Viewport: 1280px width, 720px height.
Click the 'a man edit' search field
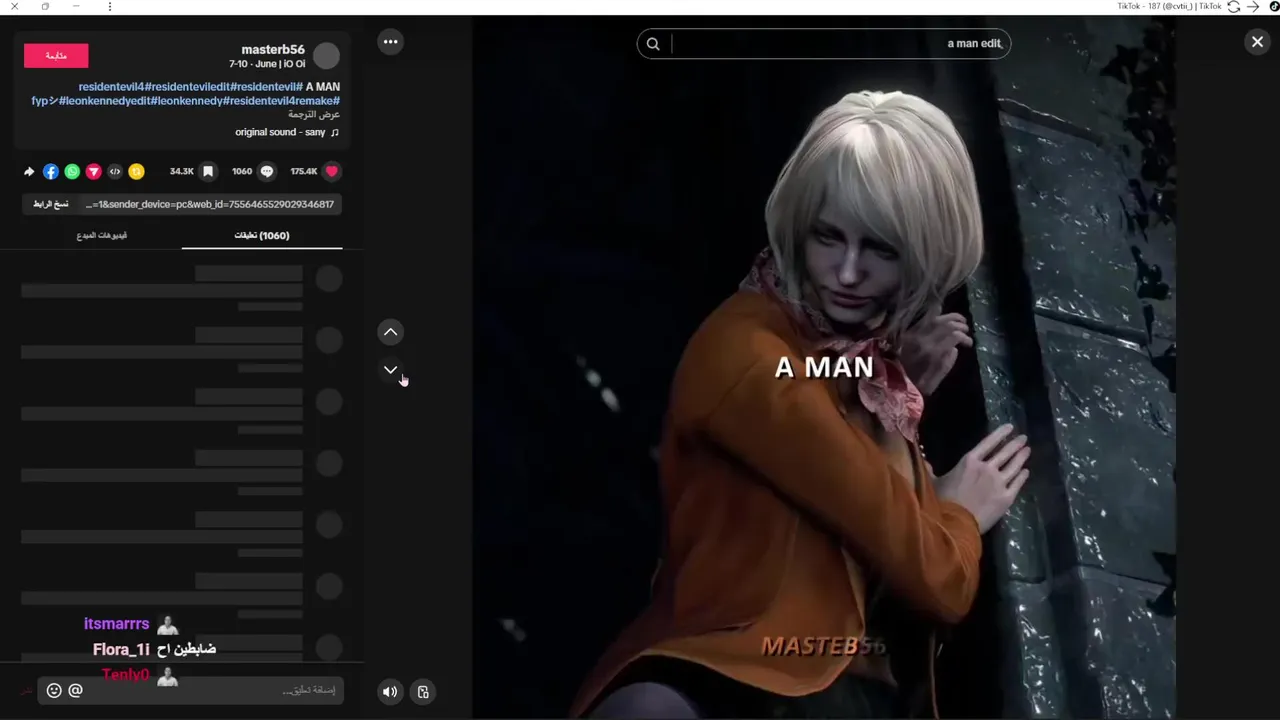pos(824,44)
